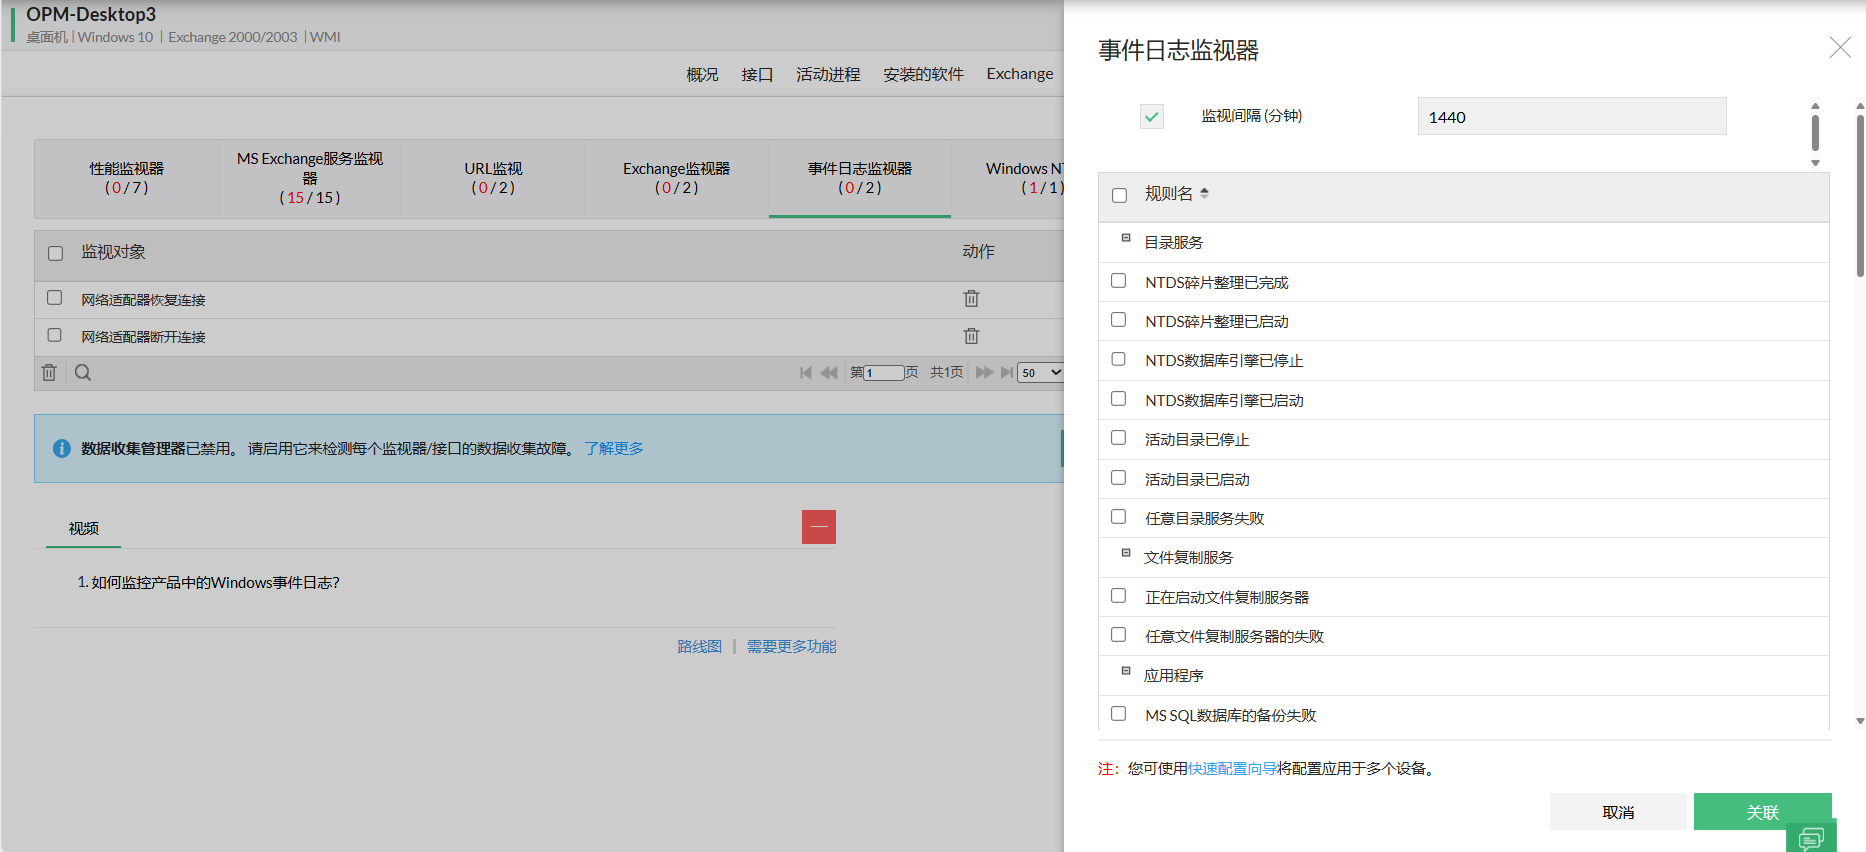
Task: Go to next page arrow in pager
Action: pos(984,373)
